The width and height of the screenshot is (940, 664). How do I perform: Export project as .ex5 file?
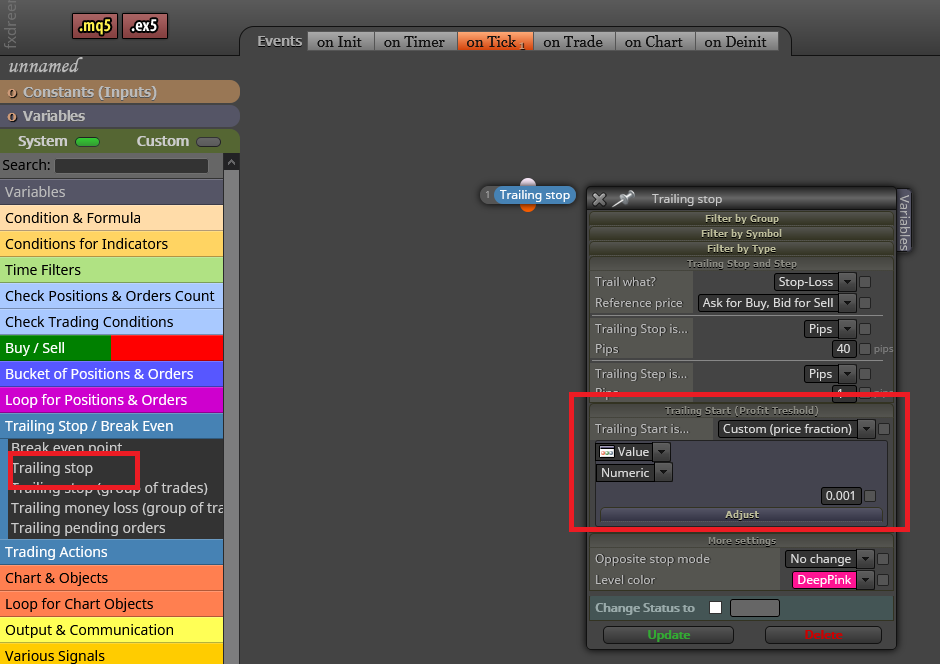pos(144,26)
